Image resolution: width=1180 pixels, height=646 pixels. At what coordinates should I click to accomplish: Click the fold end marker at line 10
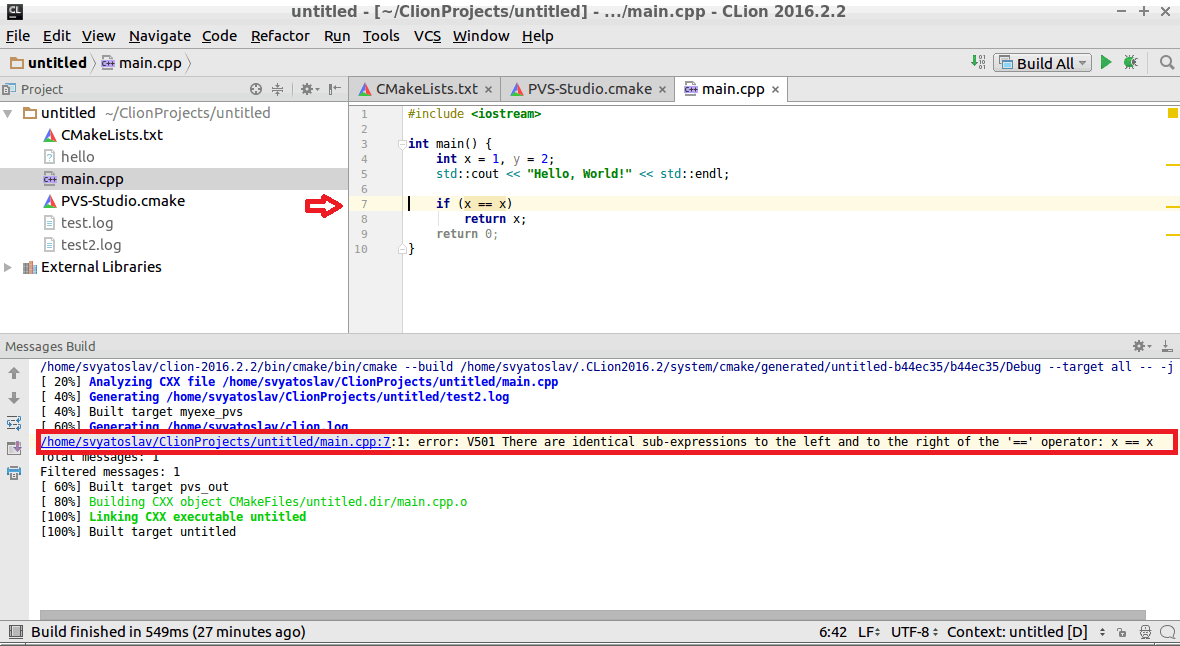click(402, 249)
